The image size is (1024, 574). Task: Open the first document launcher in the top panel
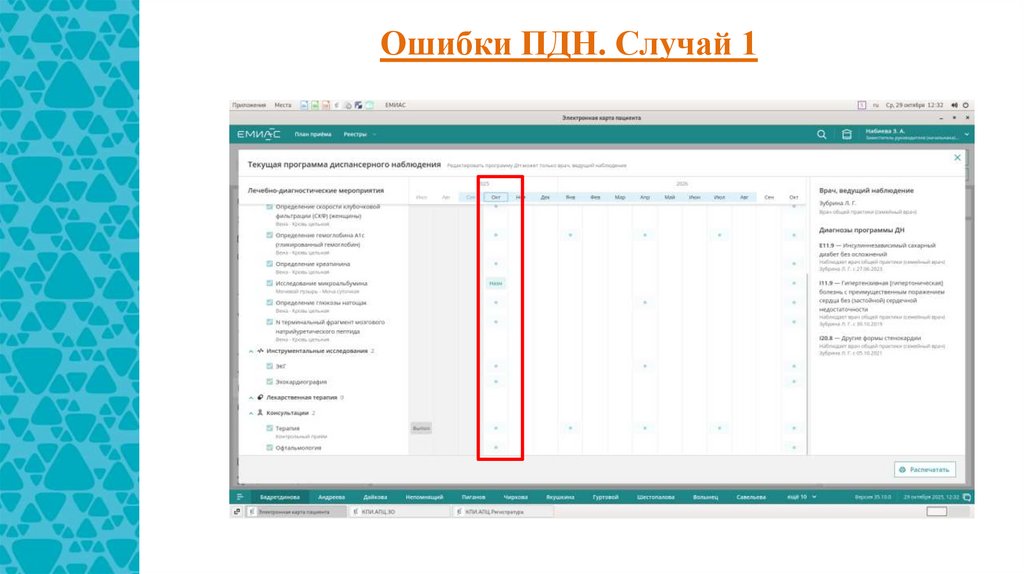(x=304, y=105)
